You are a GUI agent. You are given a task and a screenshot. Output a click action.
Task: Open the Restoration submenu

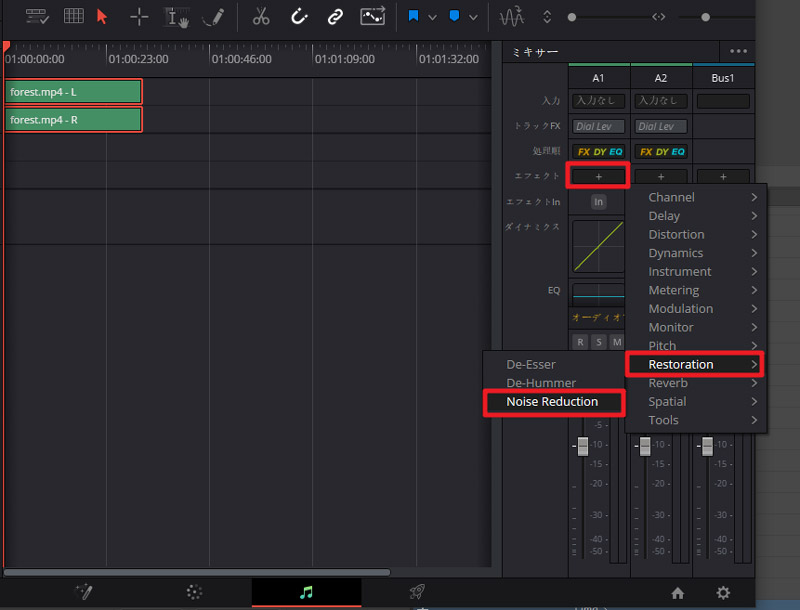694,364
